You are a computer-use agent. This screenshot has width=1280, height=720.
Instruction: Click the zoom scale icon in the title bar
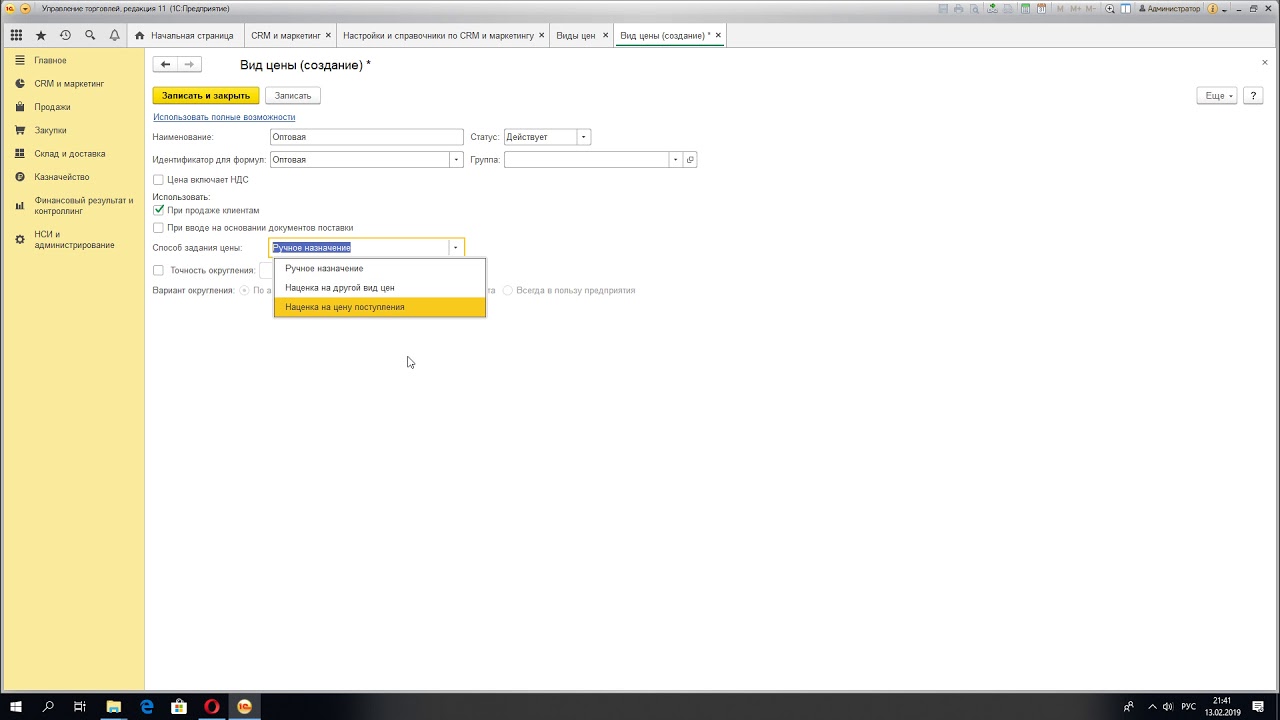(1110, 8)
